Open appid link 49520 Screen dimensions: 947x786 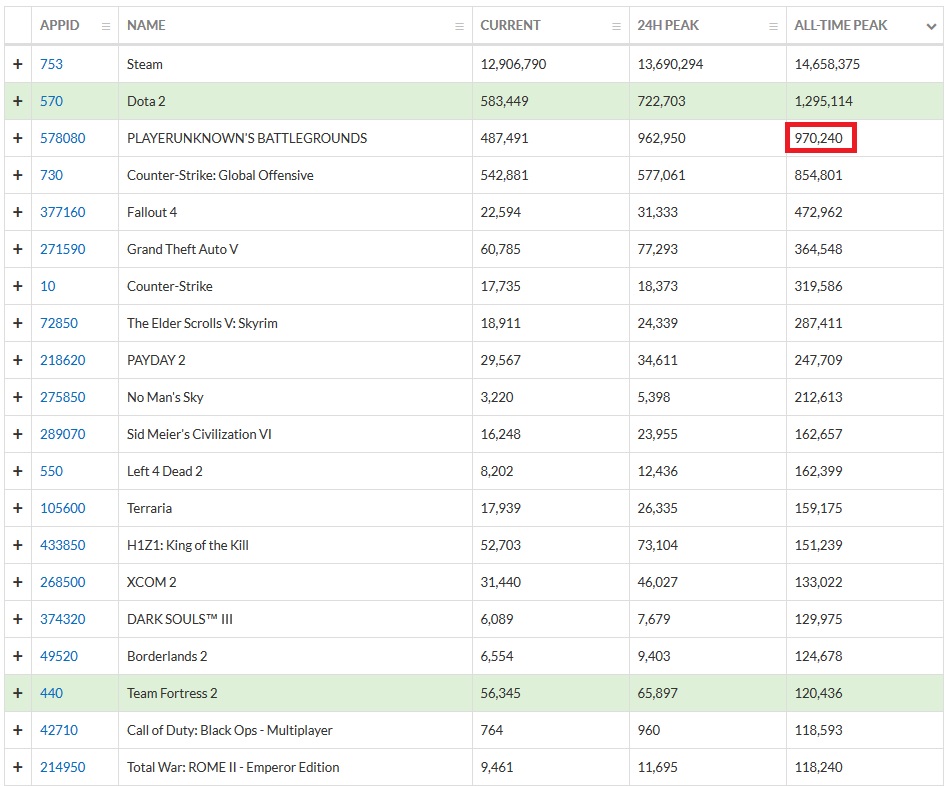(59, 656)
